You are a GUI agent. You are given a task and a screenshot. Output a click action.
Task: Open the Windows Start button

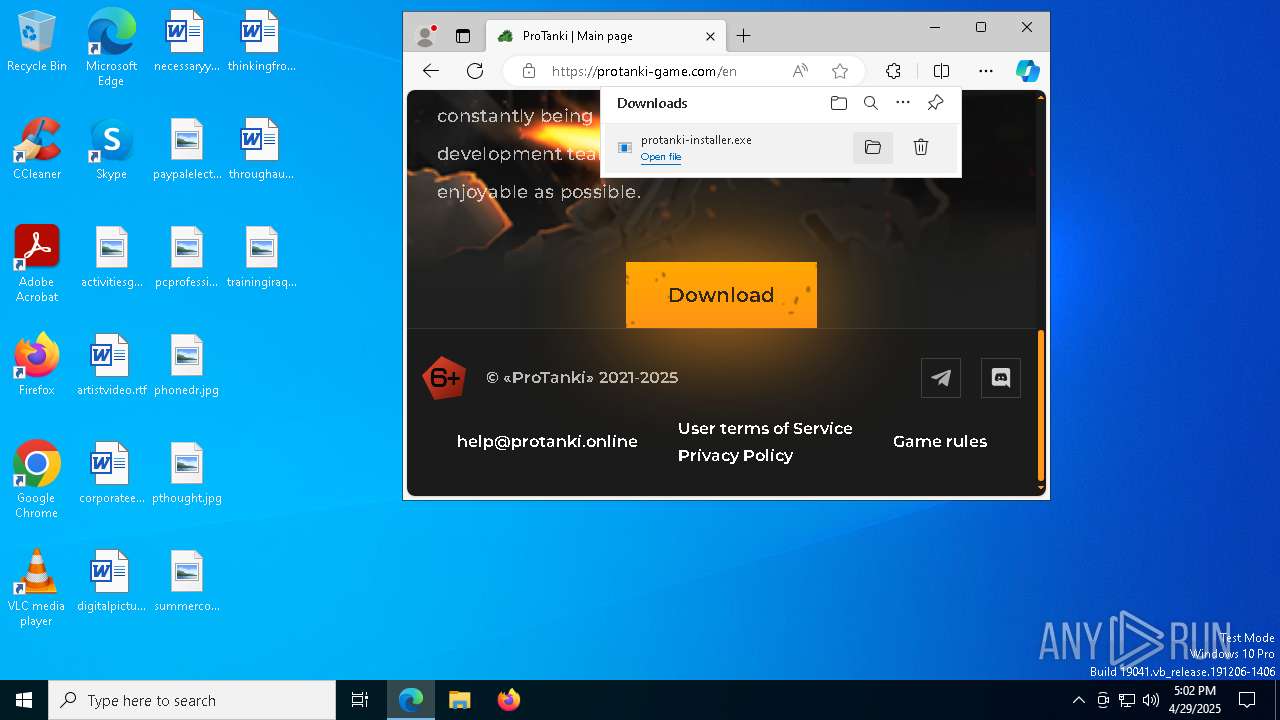click(x=24, y=700)
